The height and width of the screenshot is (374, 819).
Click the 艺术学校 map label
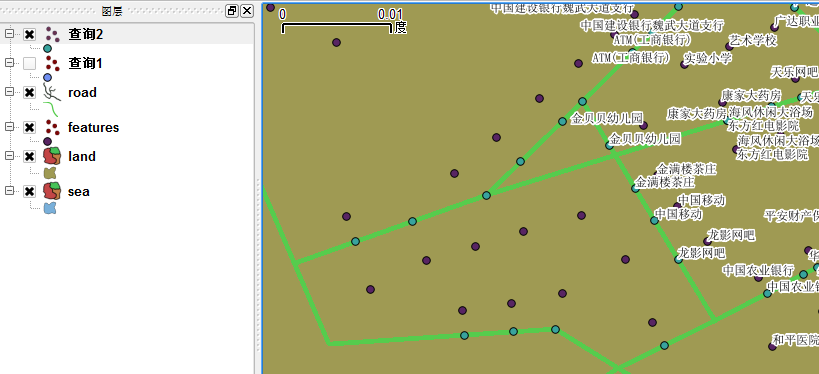pos(753,40)
